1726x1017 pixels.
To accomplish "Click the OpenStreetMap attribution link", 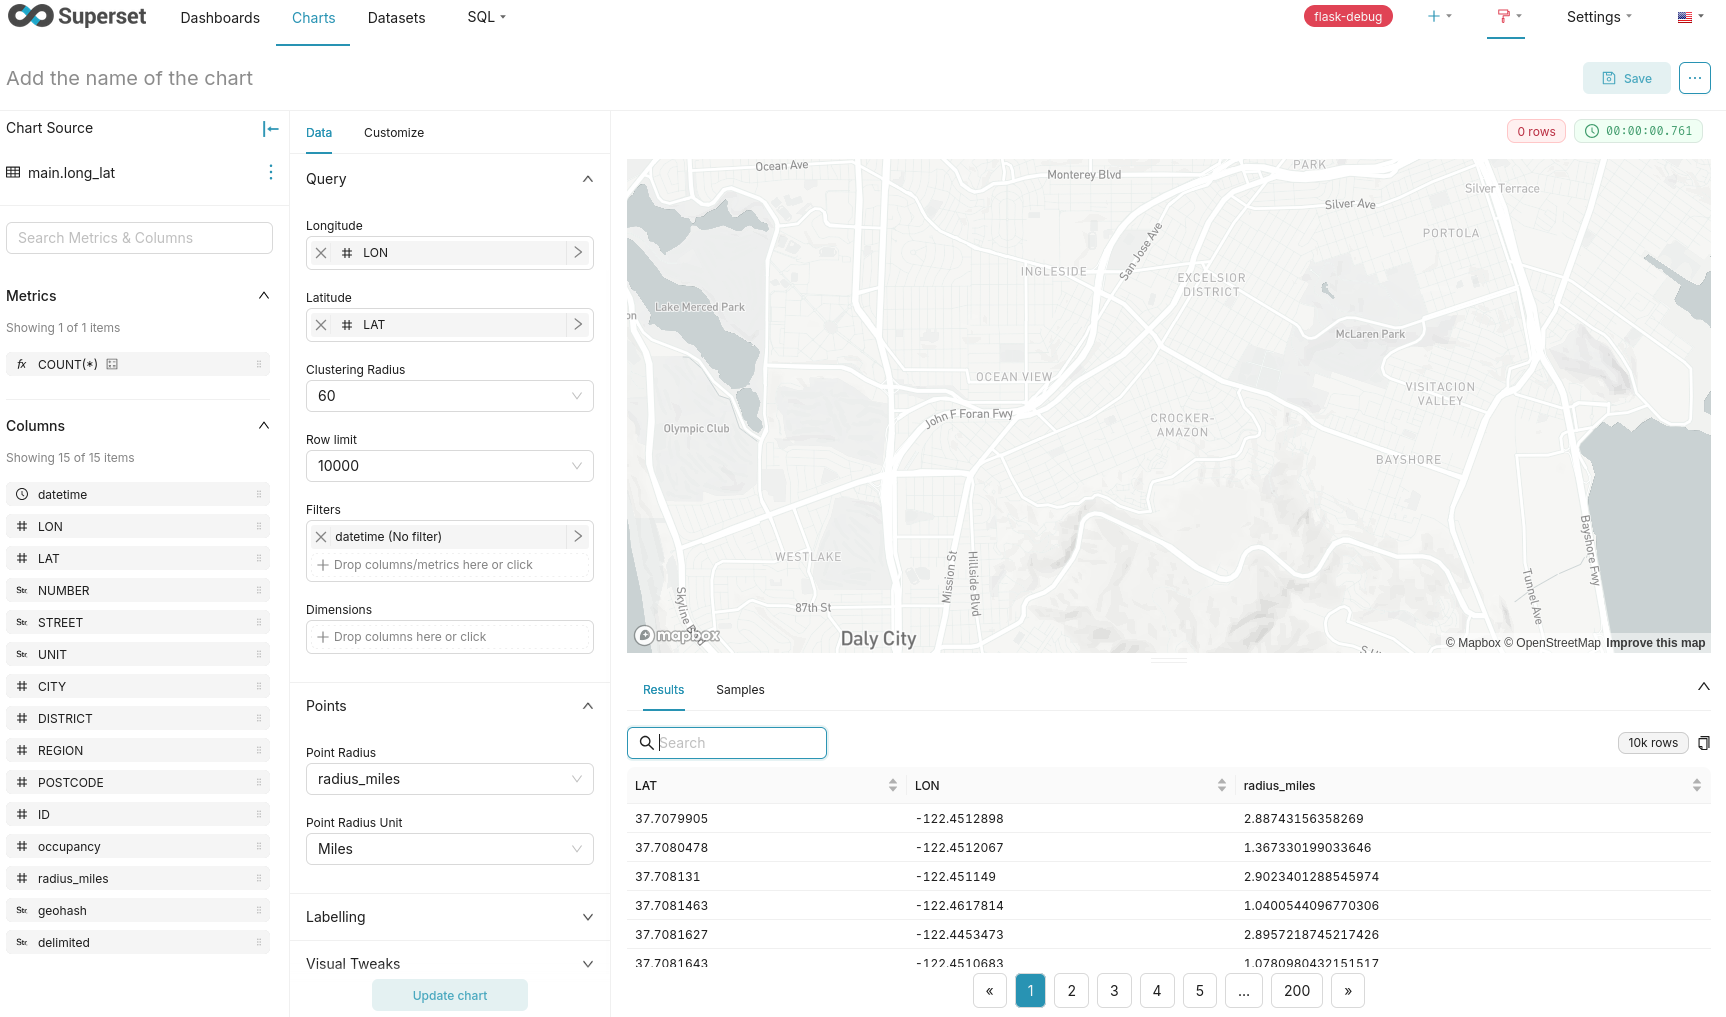I will 1552,643.
